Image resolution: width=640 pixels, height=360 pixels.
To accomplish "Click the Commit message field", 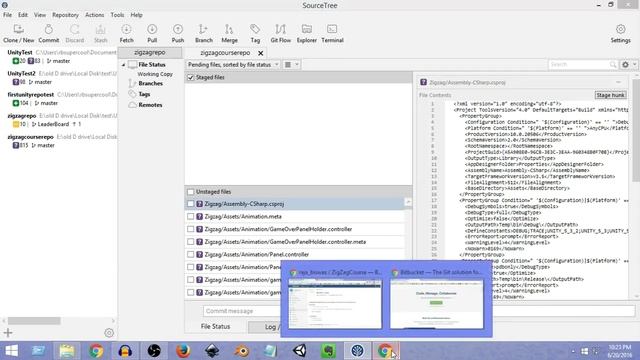I will click(419, 311).
